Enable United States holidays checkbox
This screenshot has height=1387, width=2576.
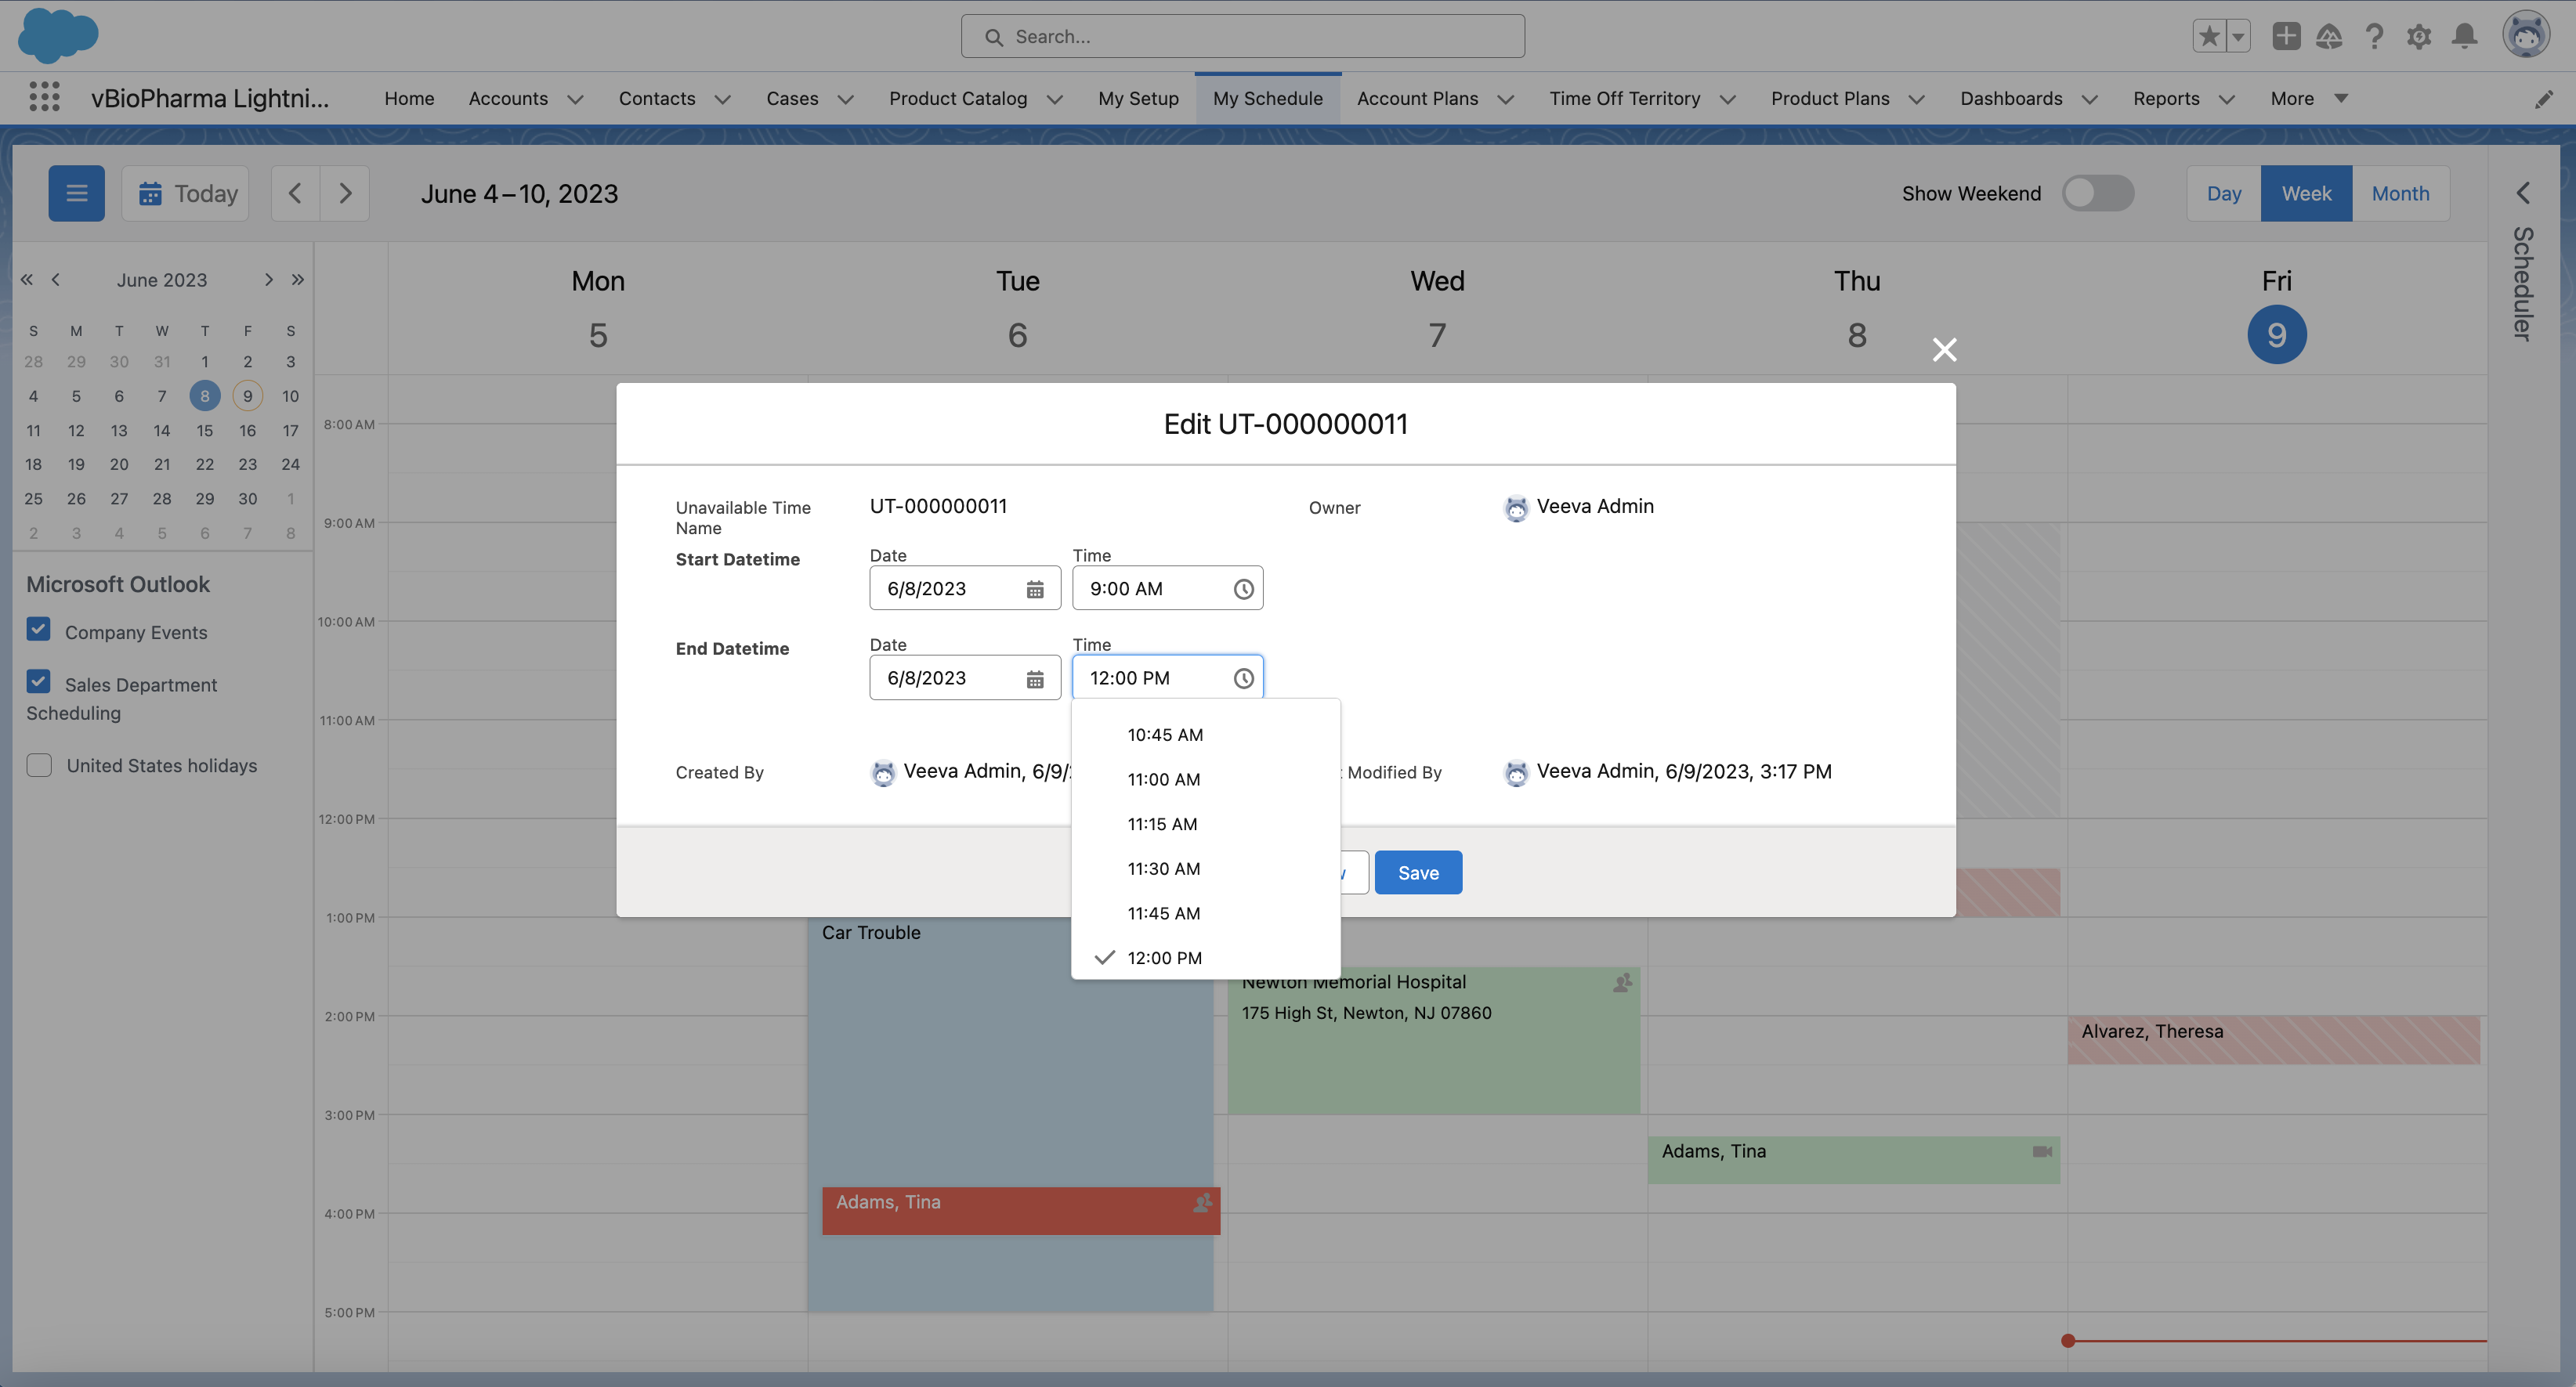[x=39, y=765]
